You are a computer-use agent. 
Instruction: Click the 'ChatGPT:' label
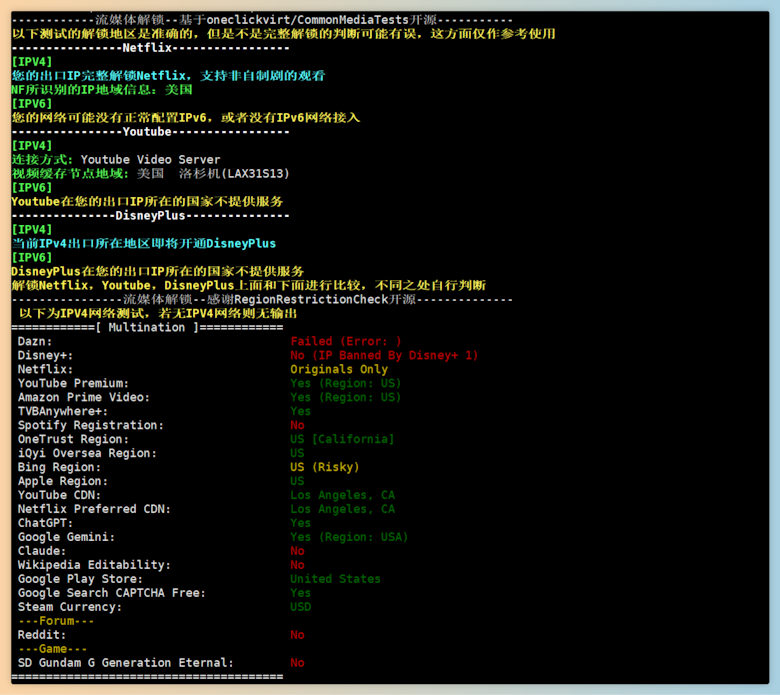(45, 523)
